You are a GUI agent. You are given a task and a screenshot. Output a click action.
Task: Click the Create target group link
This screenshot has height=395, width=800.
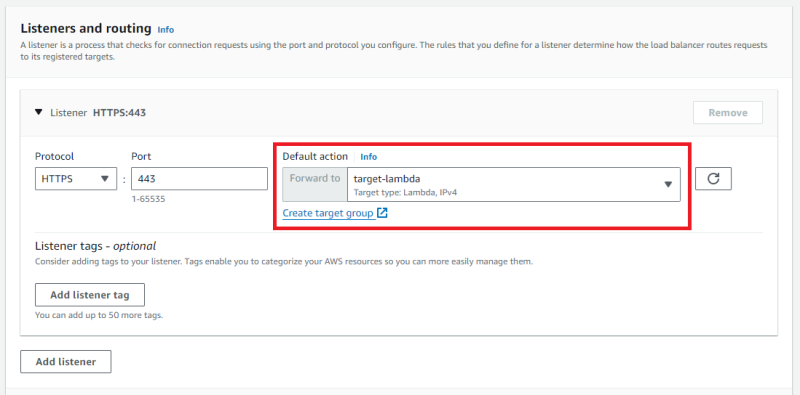[328, 213]
